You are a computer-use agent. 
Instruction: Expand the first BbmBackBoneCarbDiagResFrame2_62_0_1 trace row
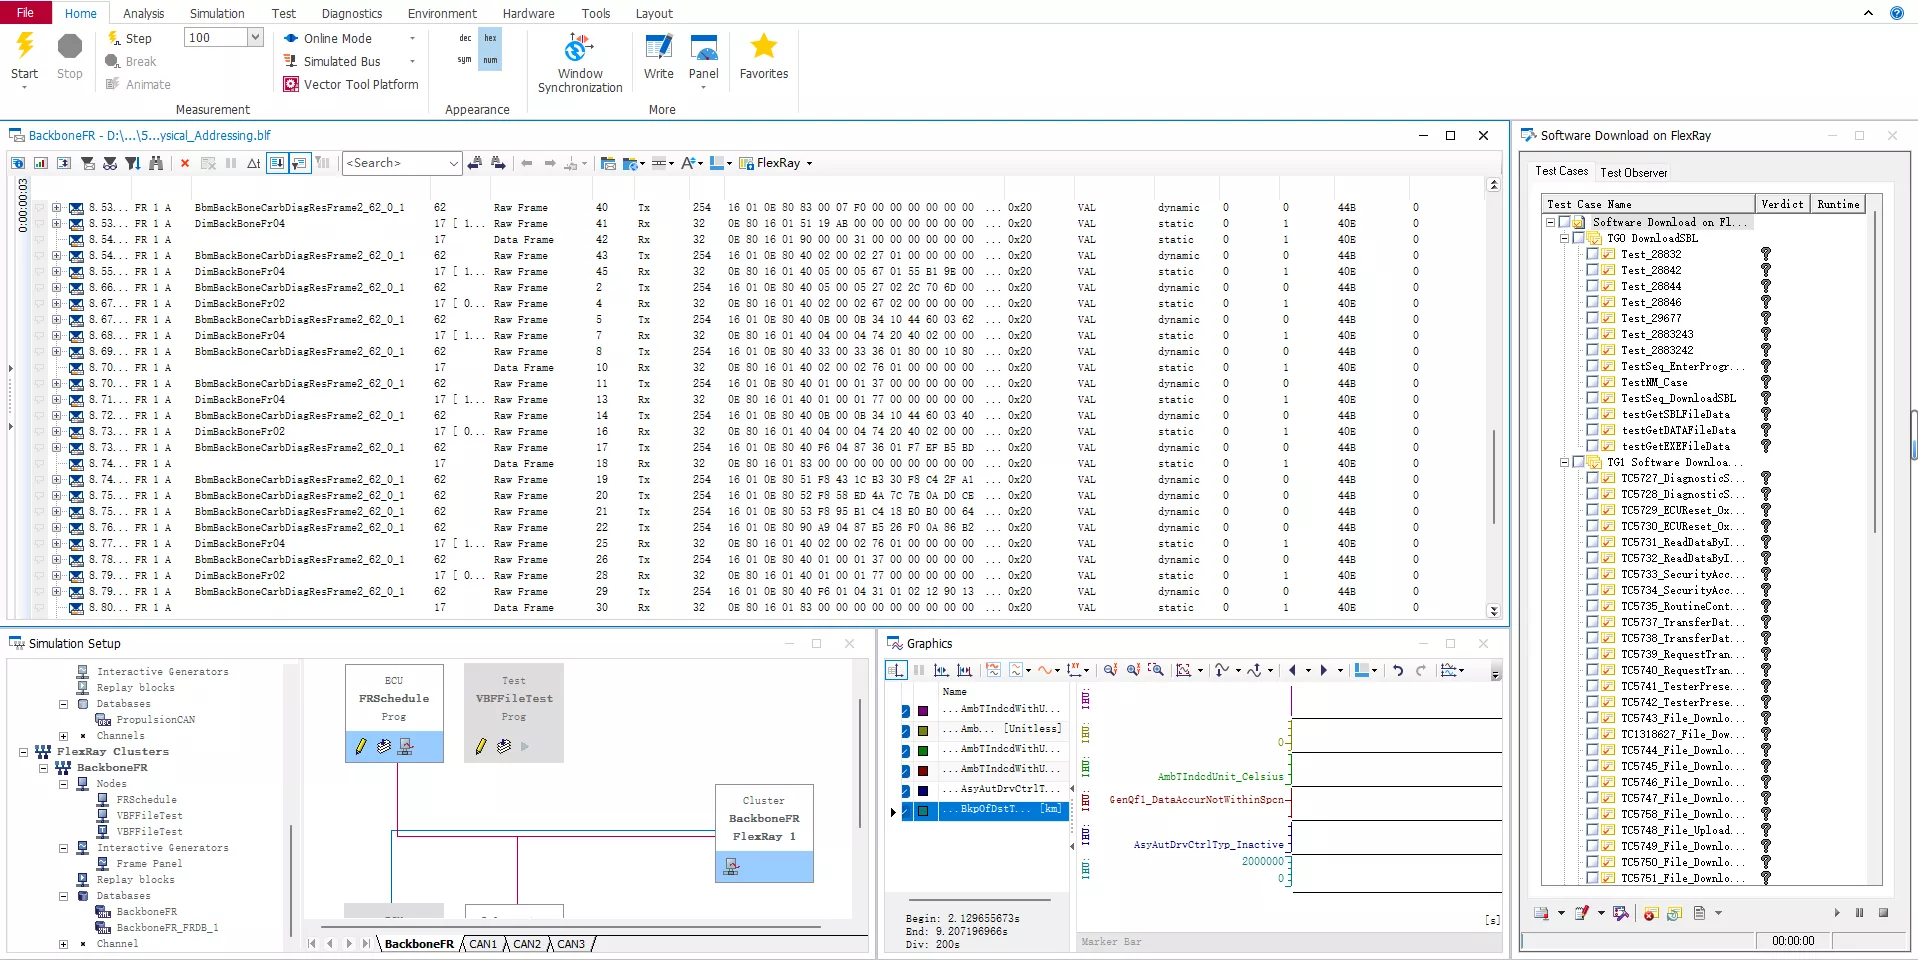56,208
